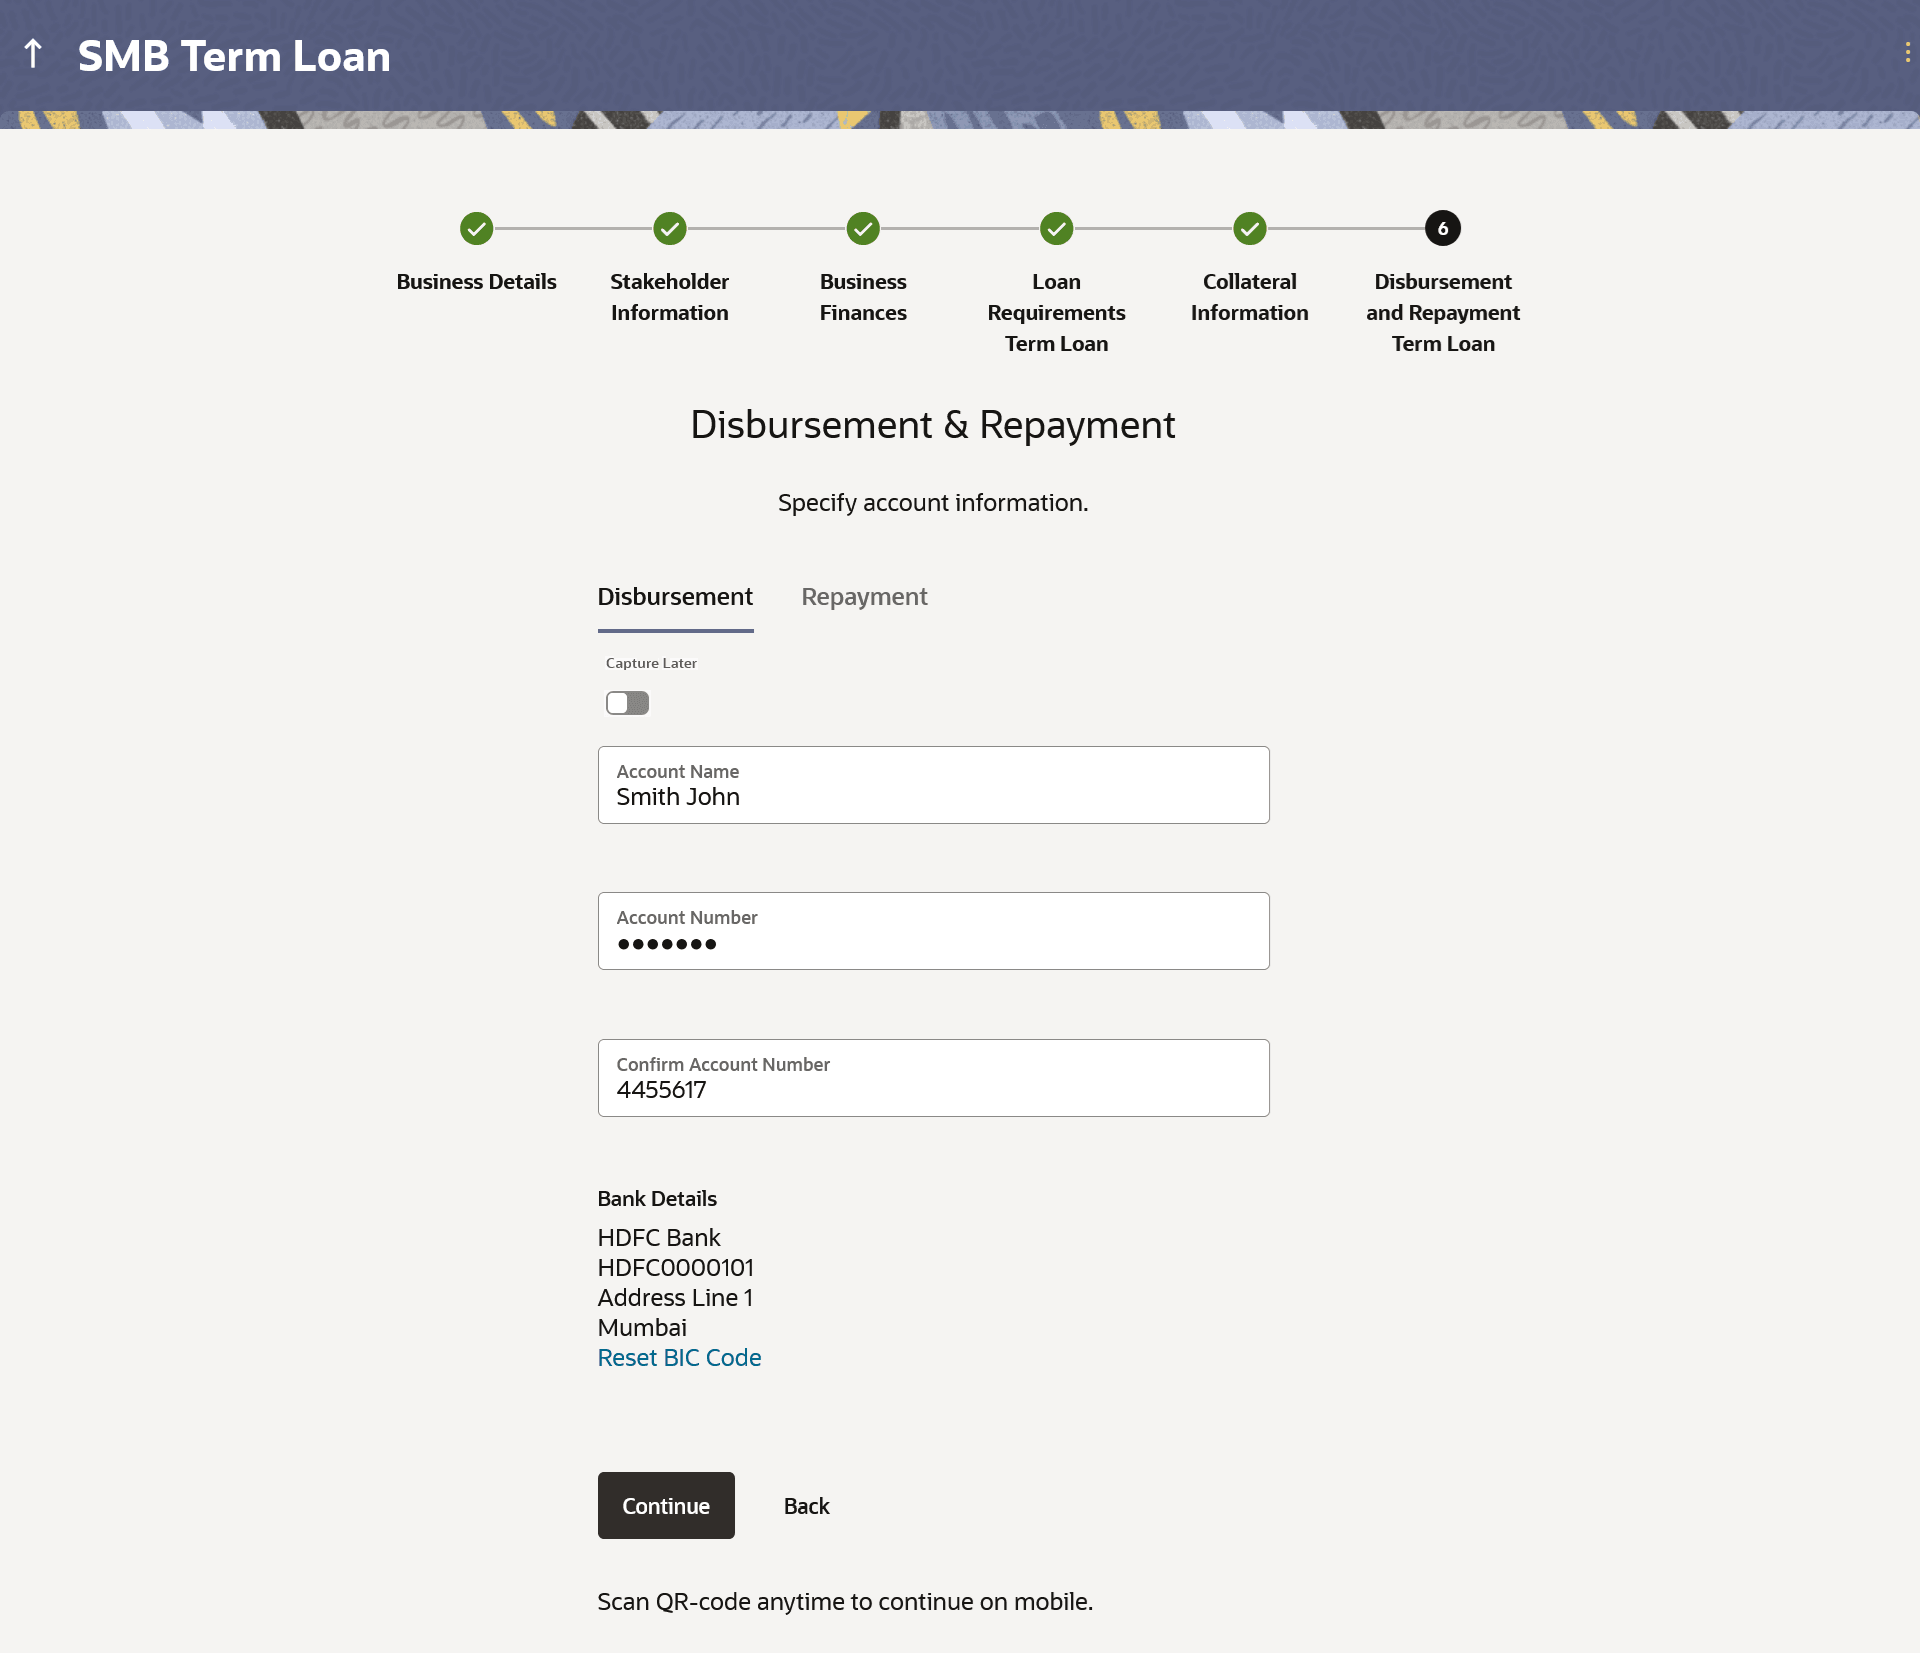Select the Disbursement tab

click(675, 597)
